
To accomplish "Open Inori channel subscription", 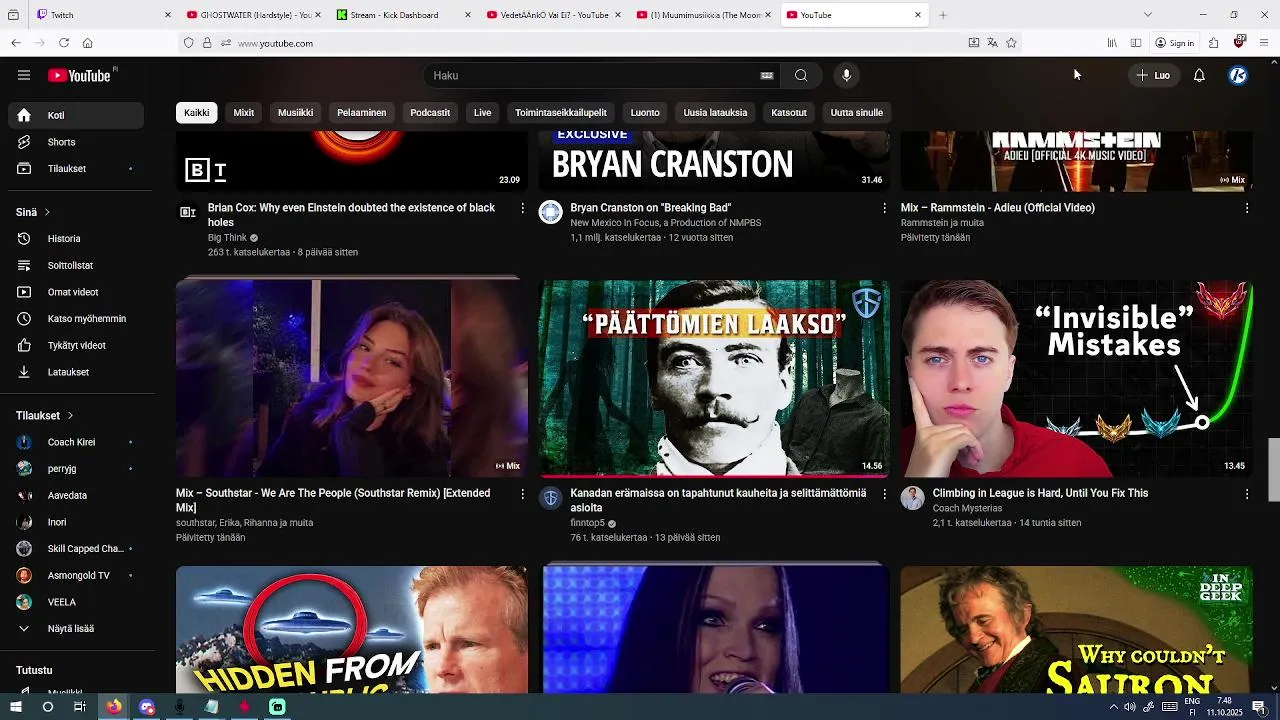I will (x=76, y=522).
